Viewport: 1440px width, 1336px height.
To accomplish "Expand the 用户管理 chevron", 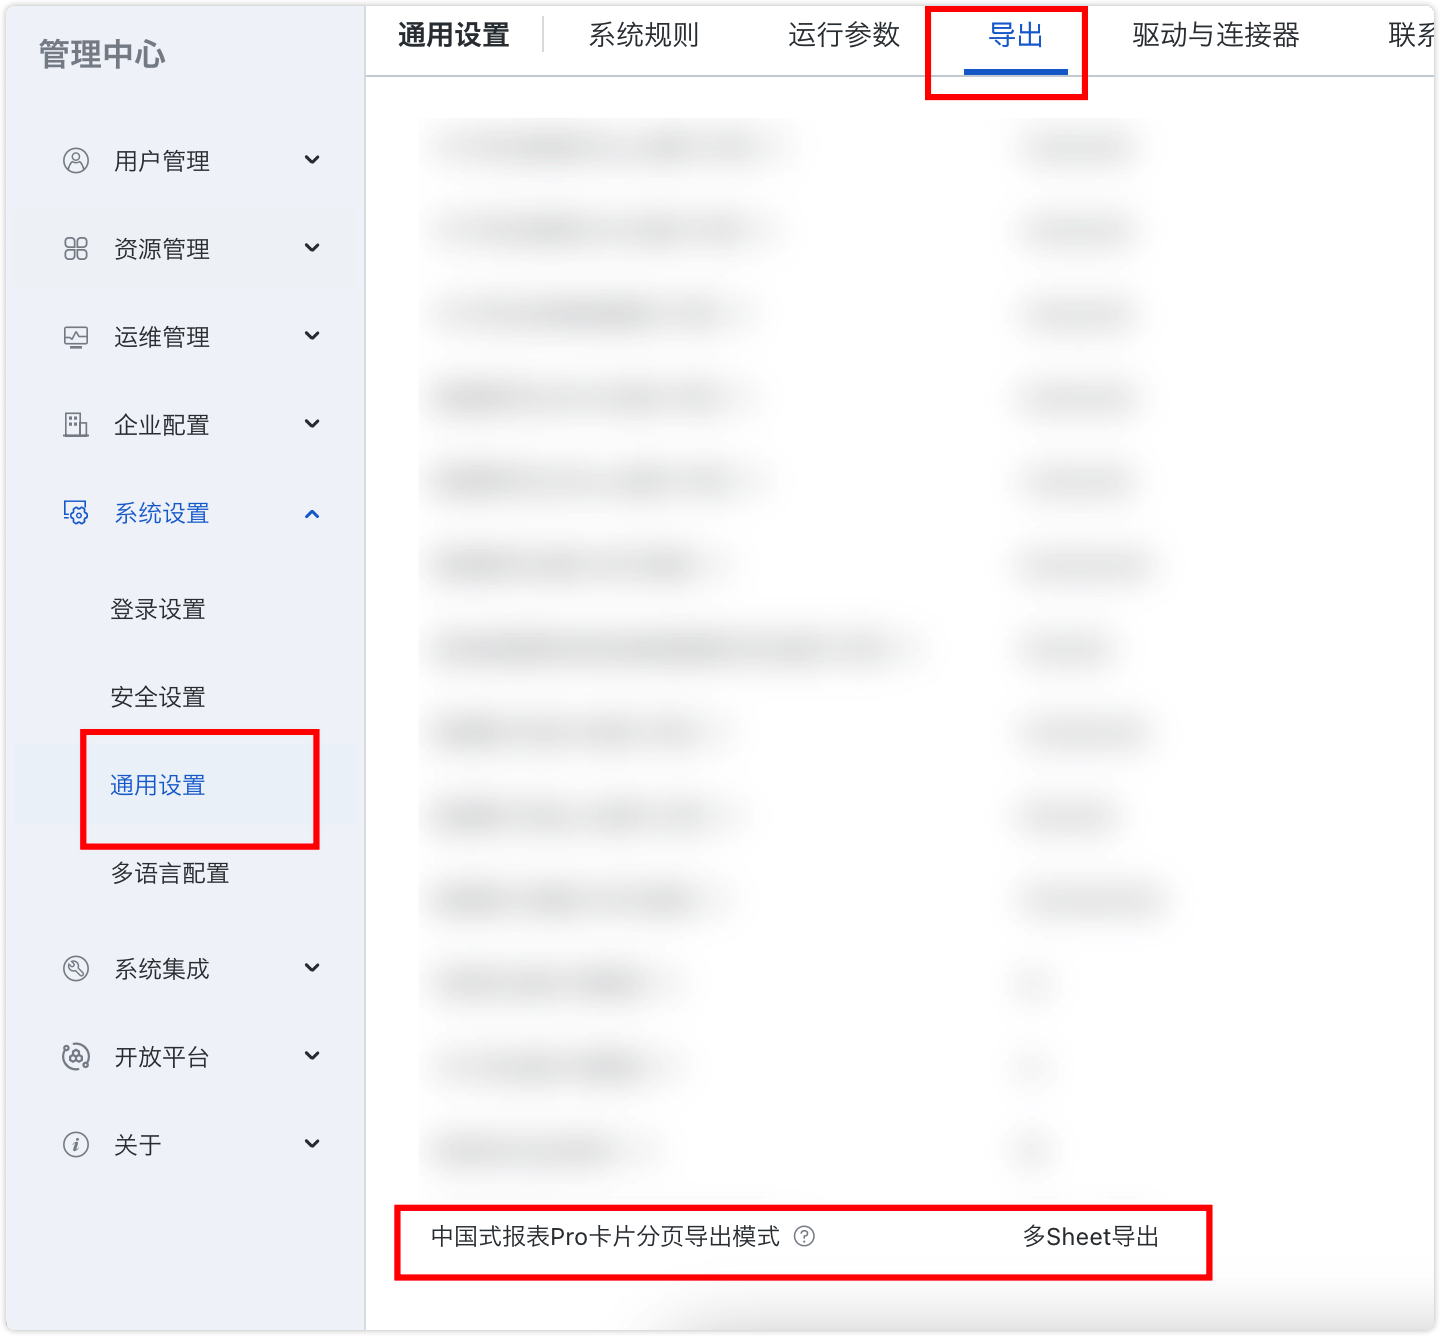I will click(312, 160).
